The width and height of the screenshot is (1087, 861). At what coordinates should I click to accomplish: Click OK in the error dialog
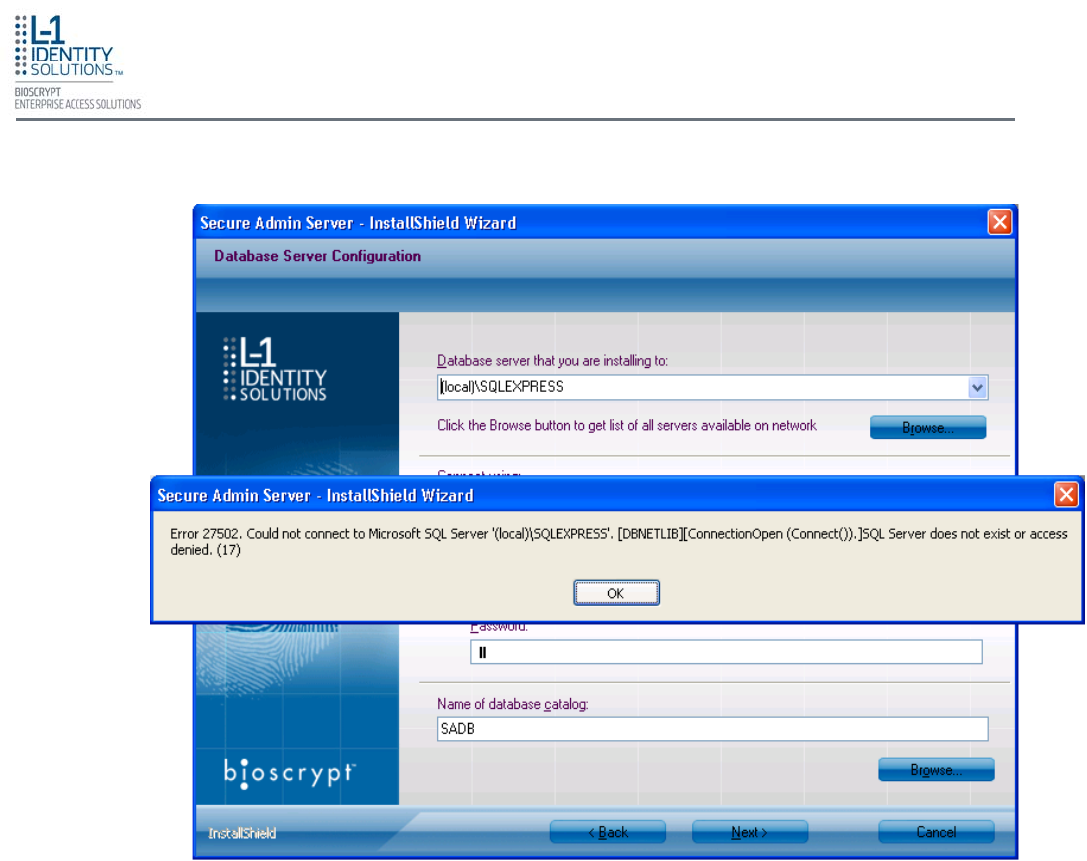(x=616, y=593)
